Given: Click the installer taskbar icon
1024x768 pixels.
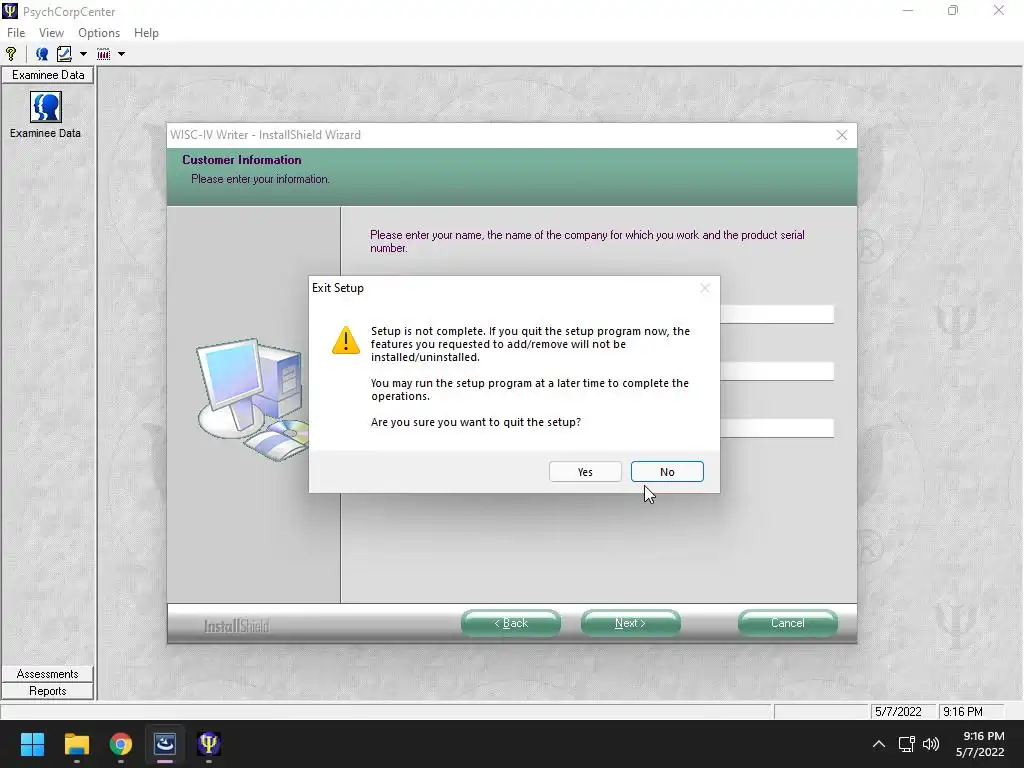Looking at the screenshot, I should pyautogui.click(x=165, y=744).
